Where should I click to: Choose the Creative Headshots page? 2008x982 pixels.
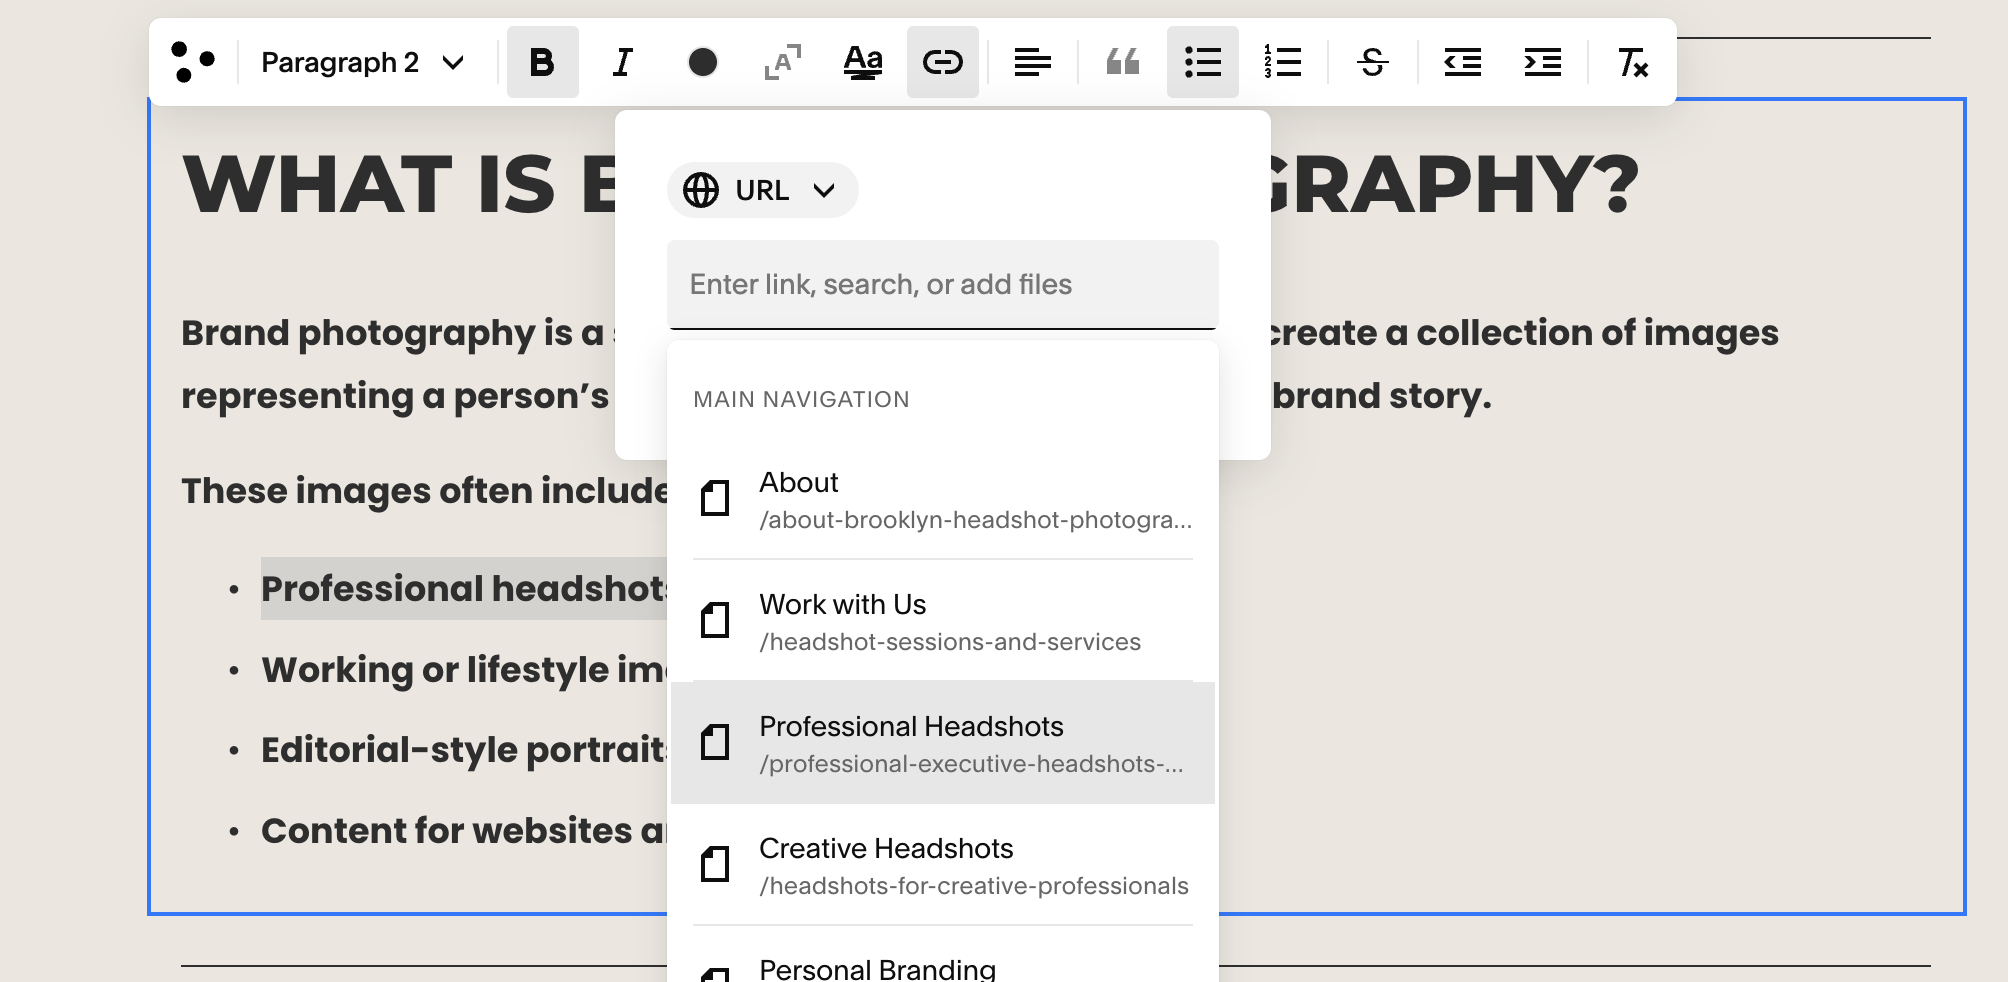[x=942, y=865]
